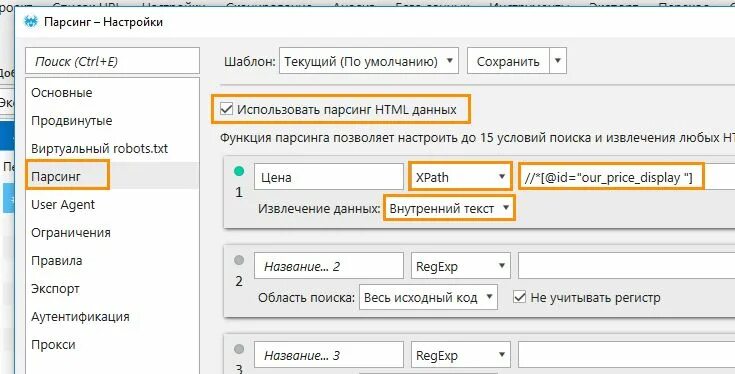Screen dimensions: 735x374
Task: Click the Сохранить button
Action: (x=508, y=61)
